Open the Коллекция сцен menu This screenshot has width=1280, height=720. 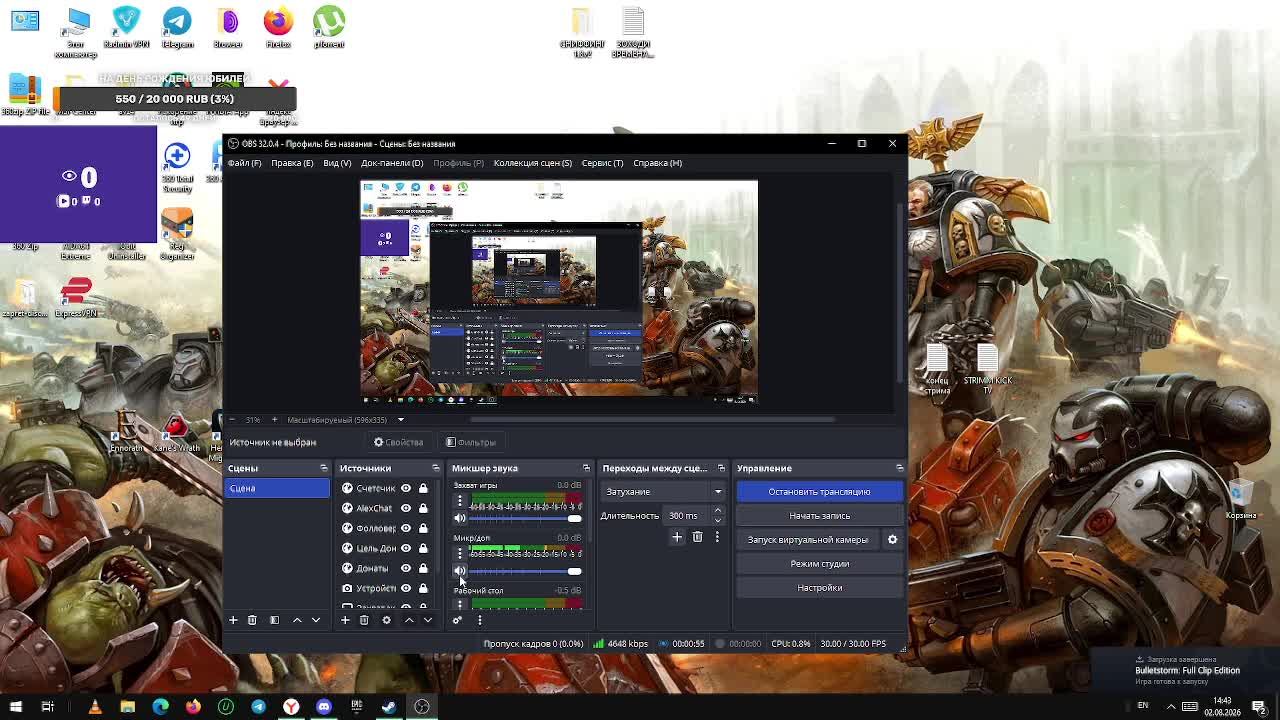533,163
